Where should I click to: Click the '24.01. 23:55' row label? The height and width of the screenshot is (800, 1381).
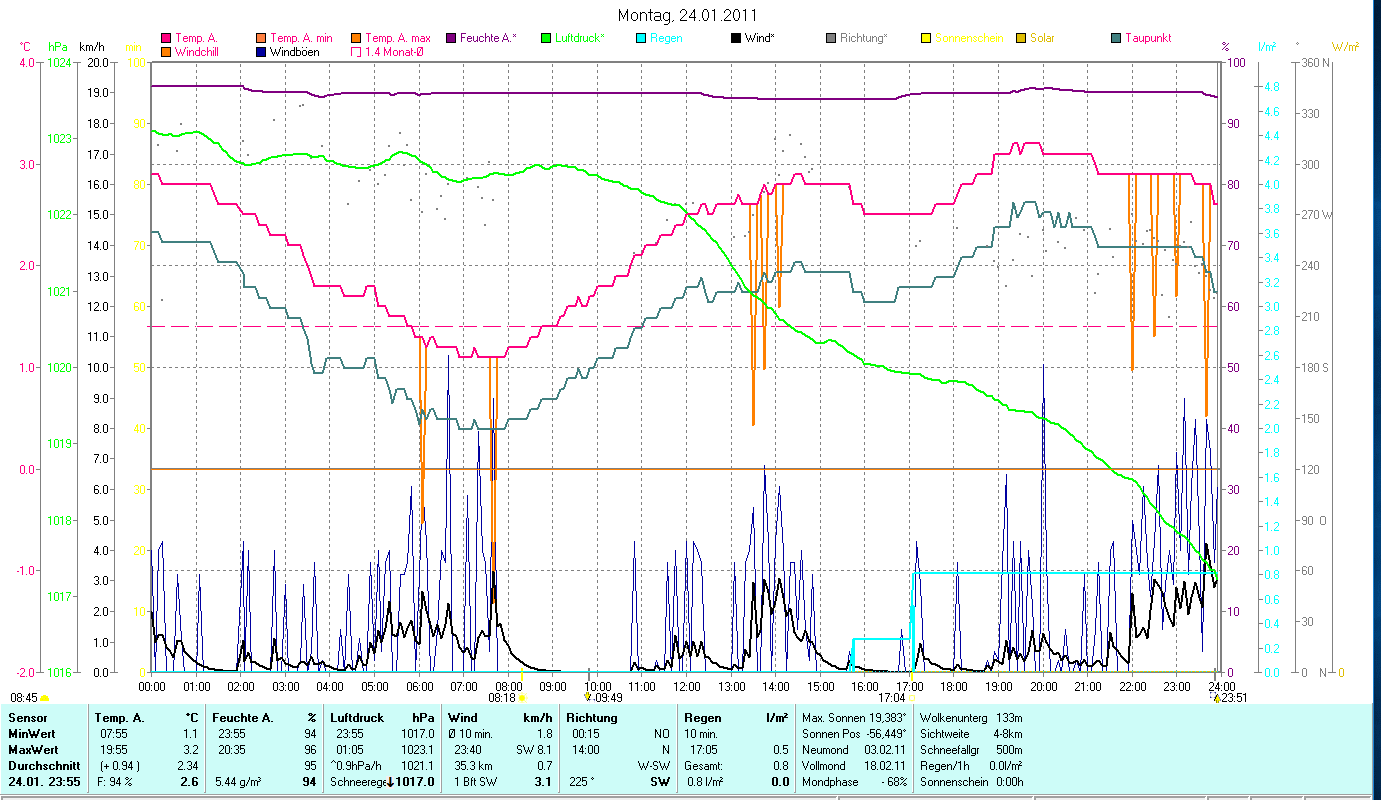click(42, 782)
